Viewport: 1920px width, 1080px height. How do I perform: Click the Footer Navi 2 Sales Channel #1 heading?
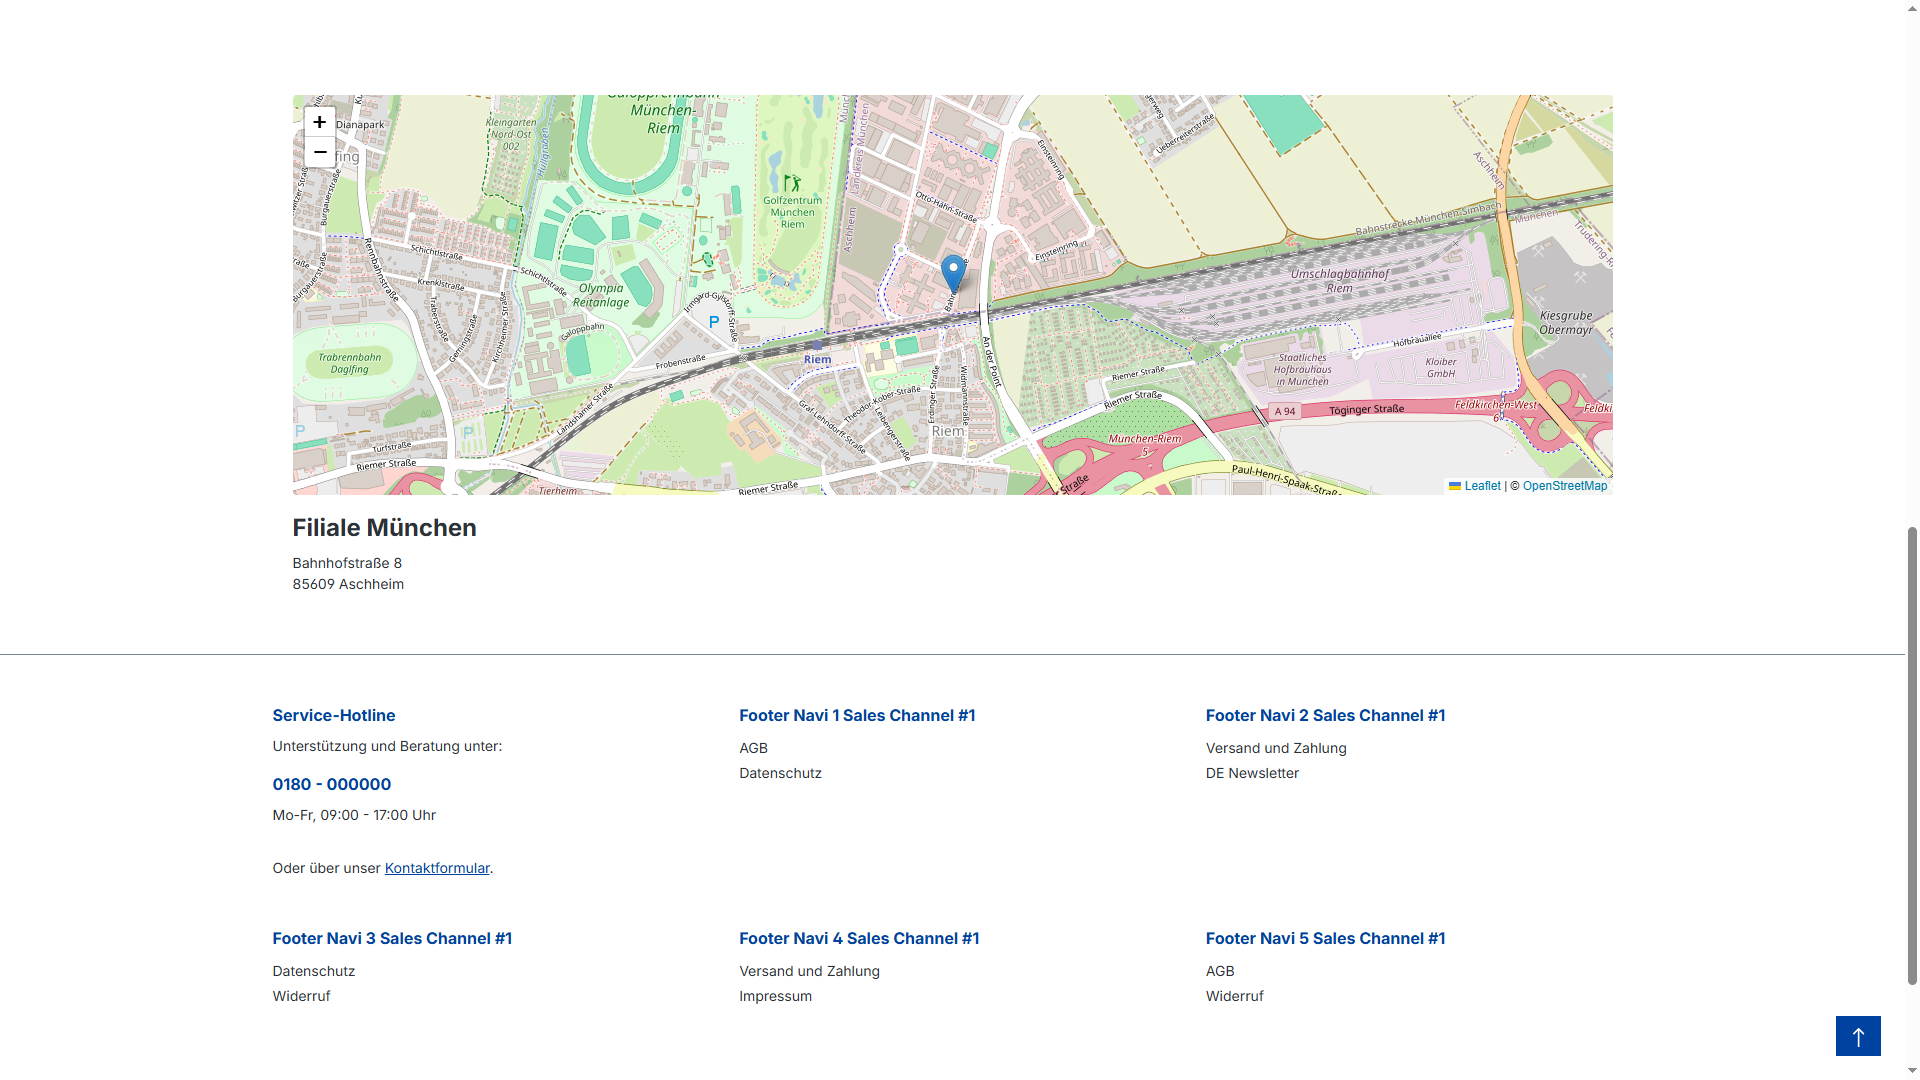[1325, 715]
